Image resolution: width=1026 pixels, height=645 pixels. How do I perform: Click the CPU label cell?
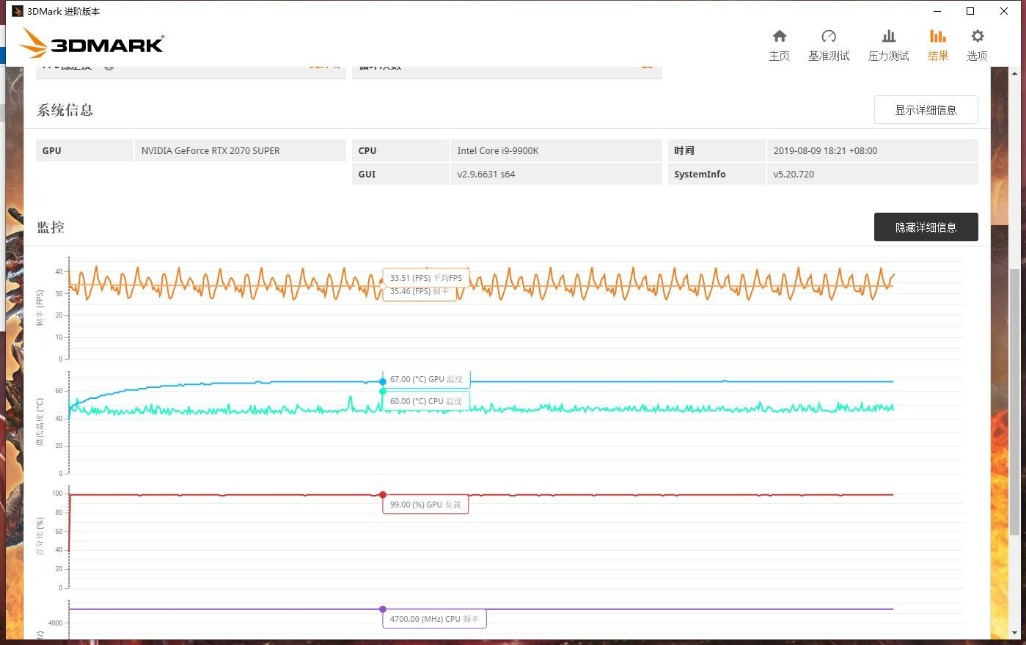point(400,150)
